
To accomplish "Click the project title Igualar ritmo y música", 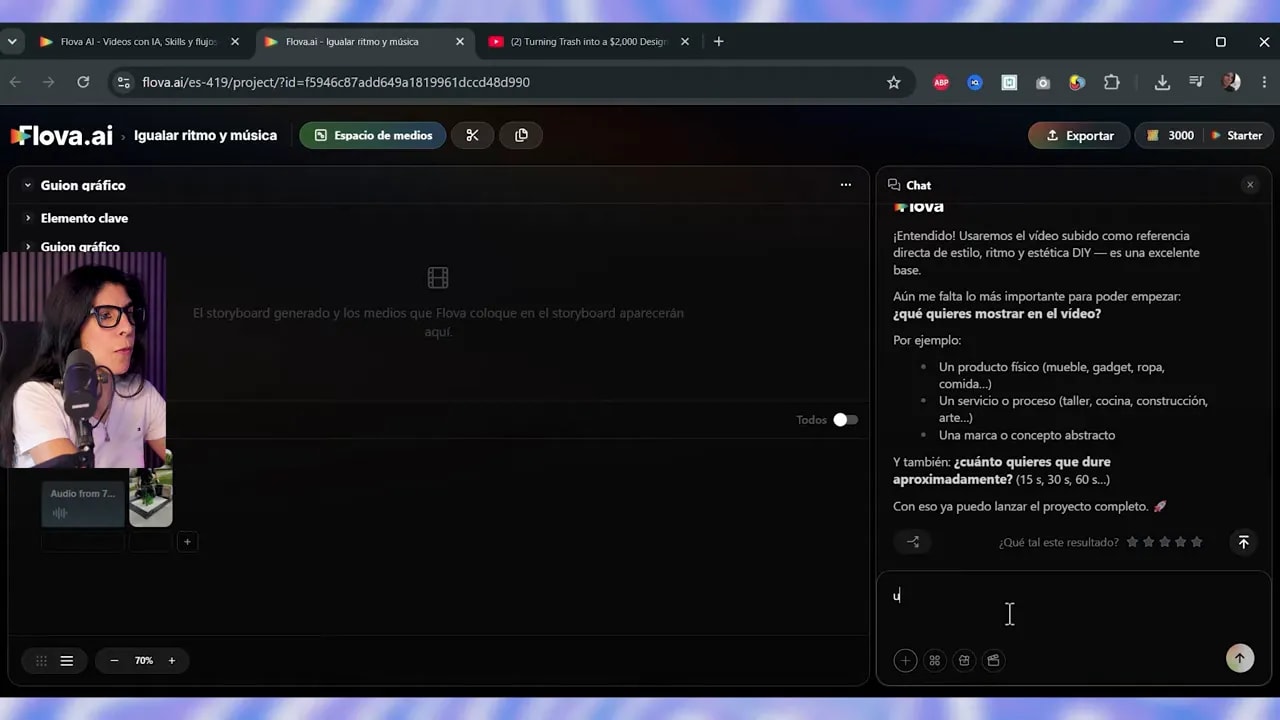I will [206, 136].
